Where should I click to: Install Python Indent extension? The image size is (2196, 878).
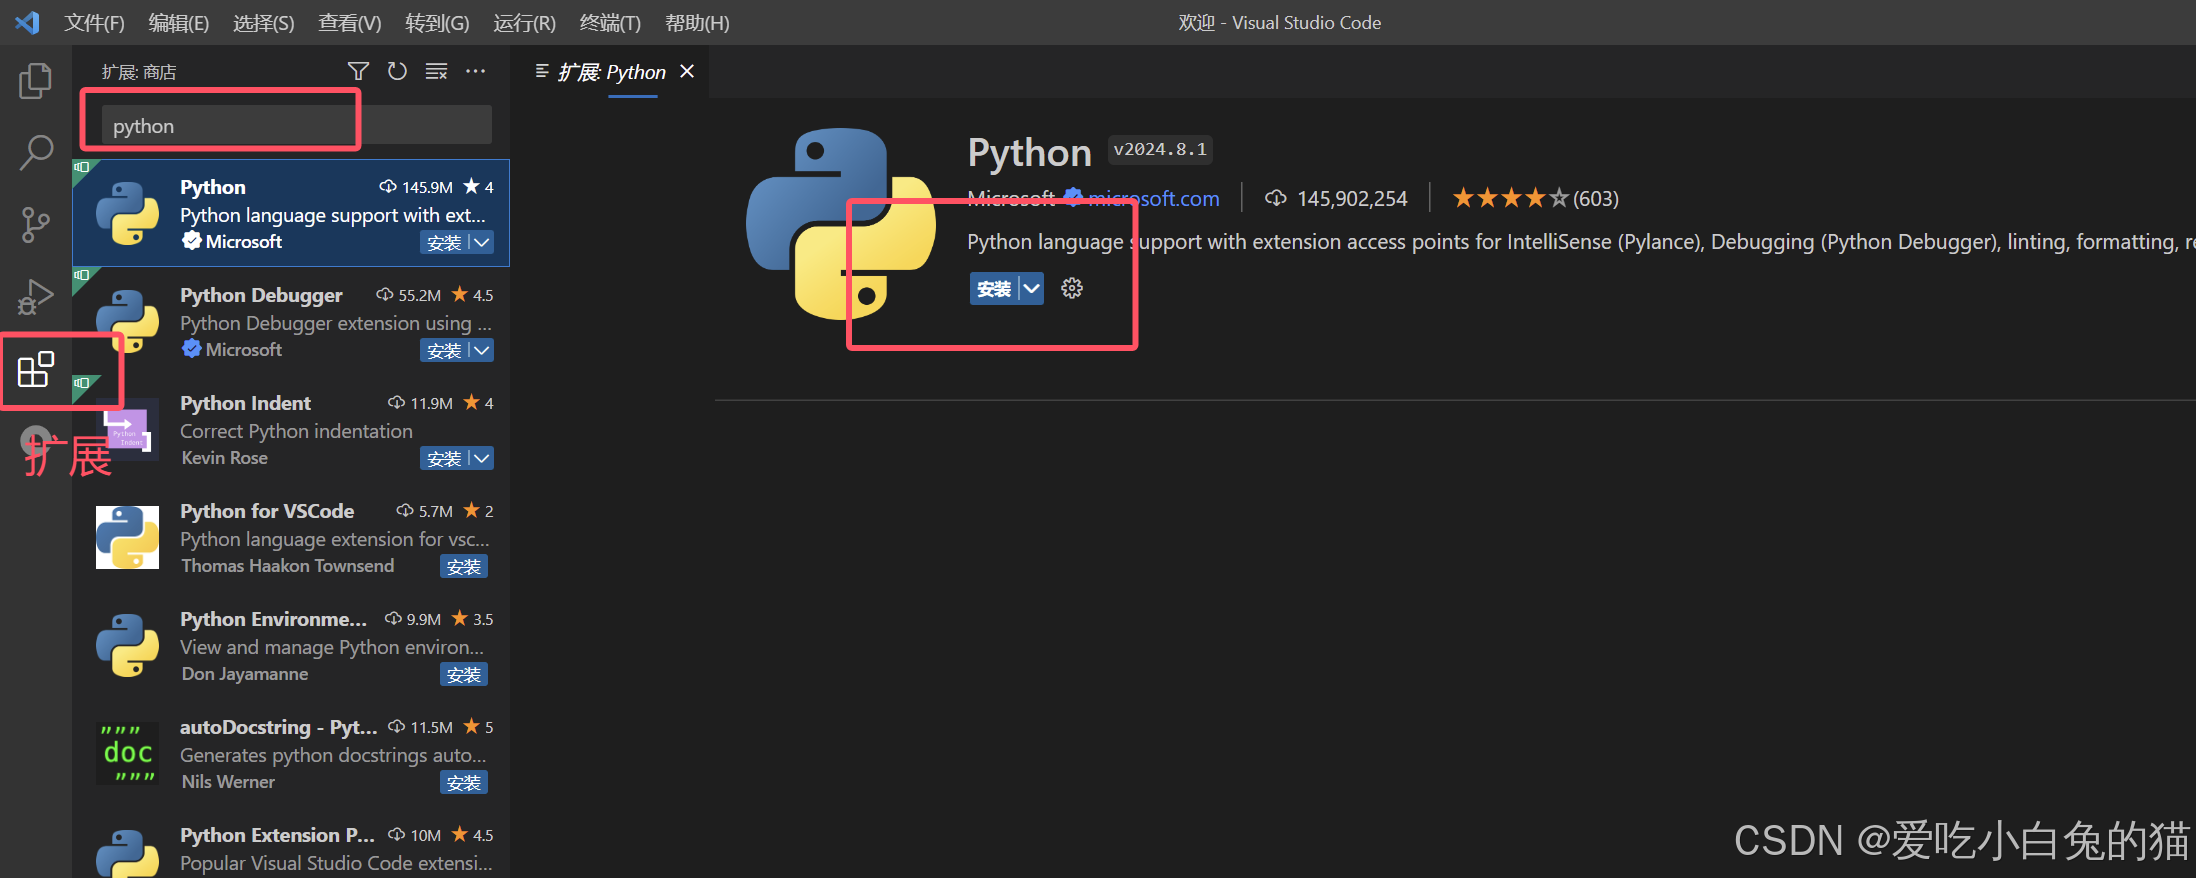point(444,458)
